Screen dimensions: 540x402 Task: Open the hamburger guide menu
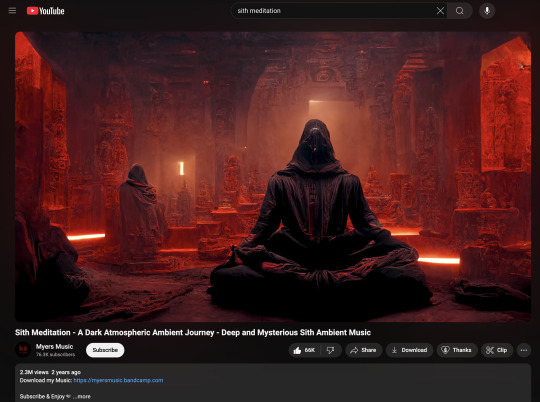click(12, 11)
